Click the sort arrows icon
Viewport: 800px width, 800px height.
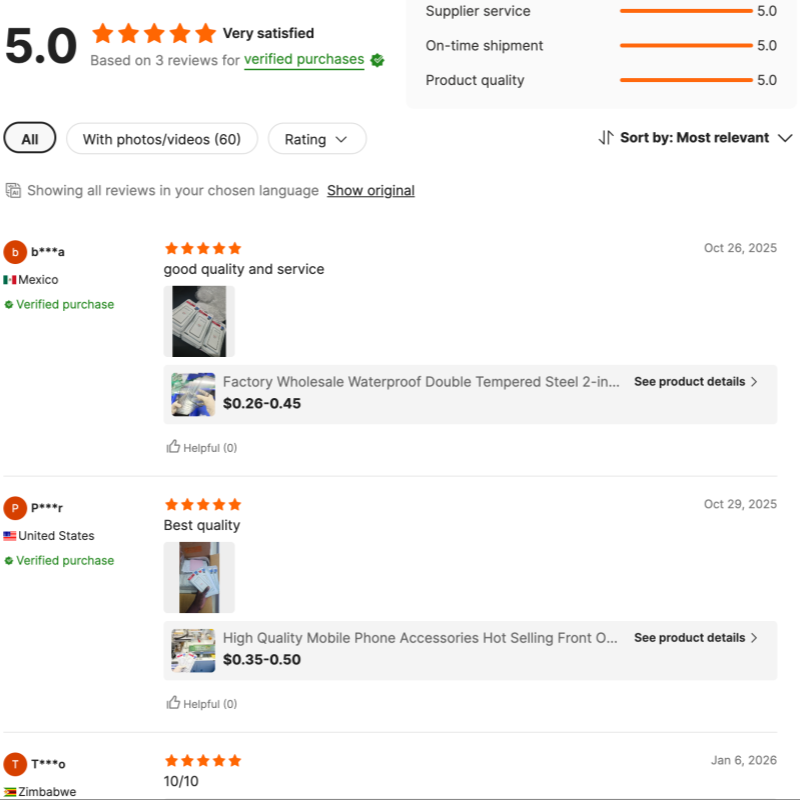[606, 138]
